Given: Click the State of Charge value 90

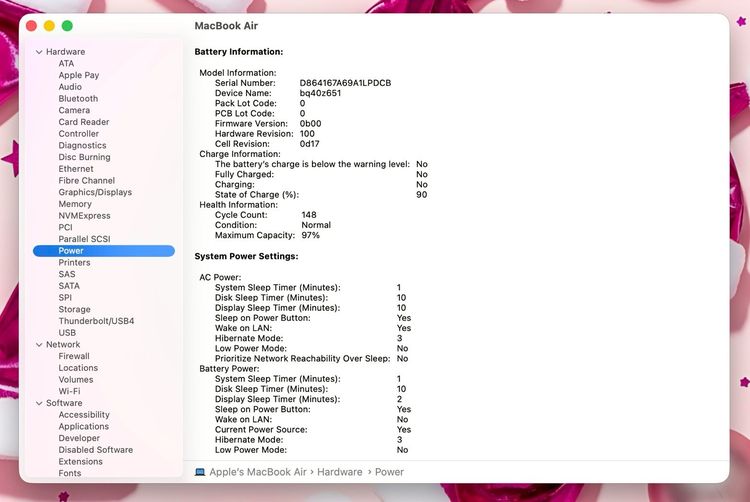Looking at the screenshot, I should pos(421,195).
